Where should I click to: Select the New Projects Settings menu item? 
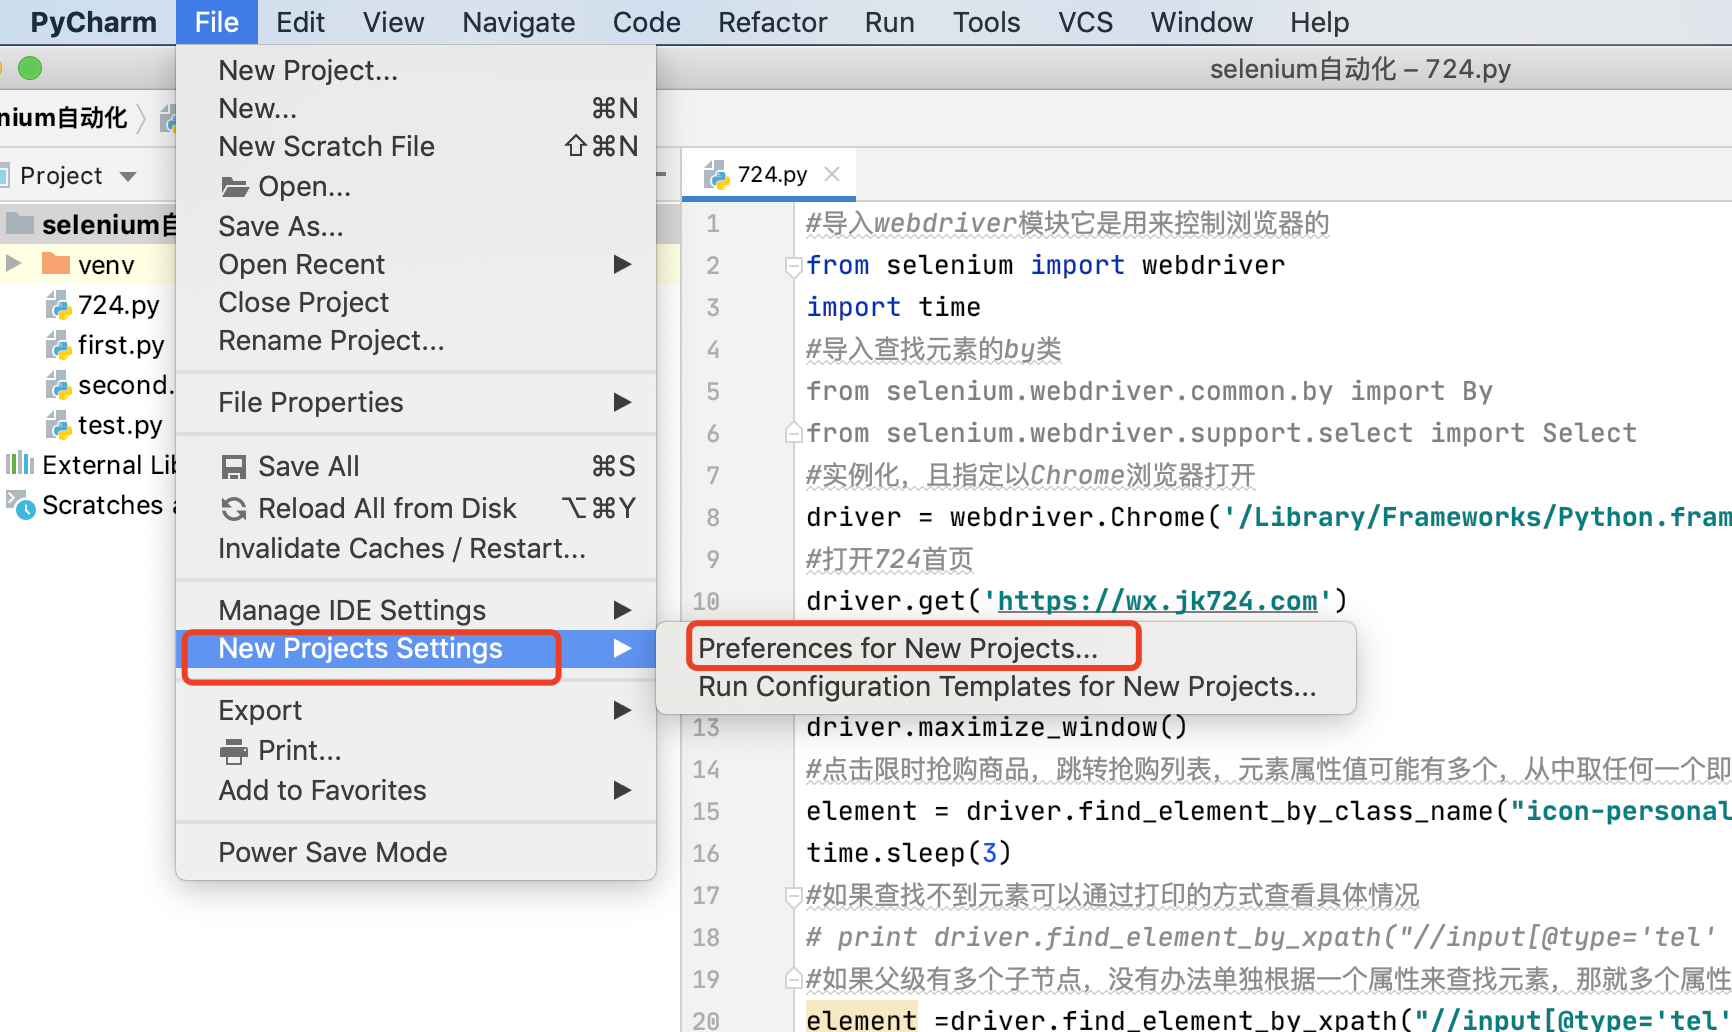point(415,649)
